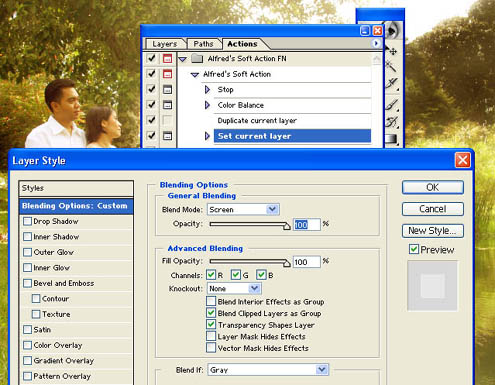Close the Actions palette window

[x=377, y=31]
